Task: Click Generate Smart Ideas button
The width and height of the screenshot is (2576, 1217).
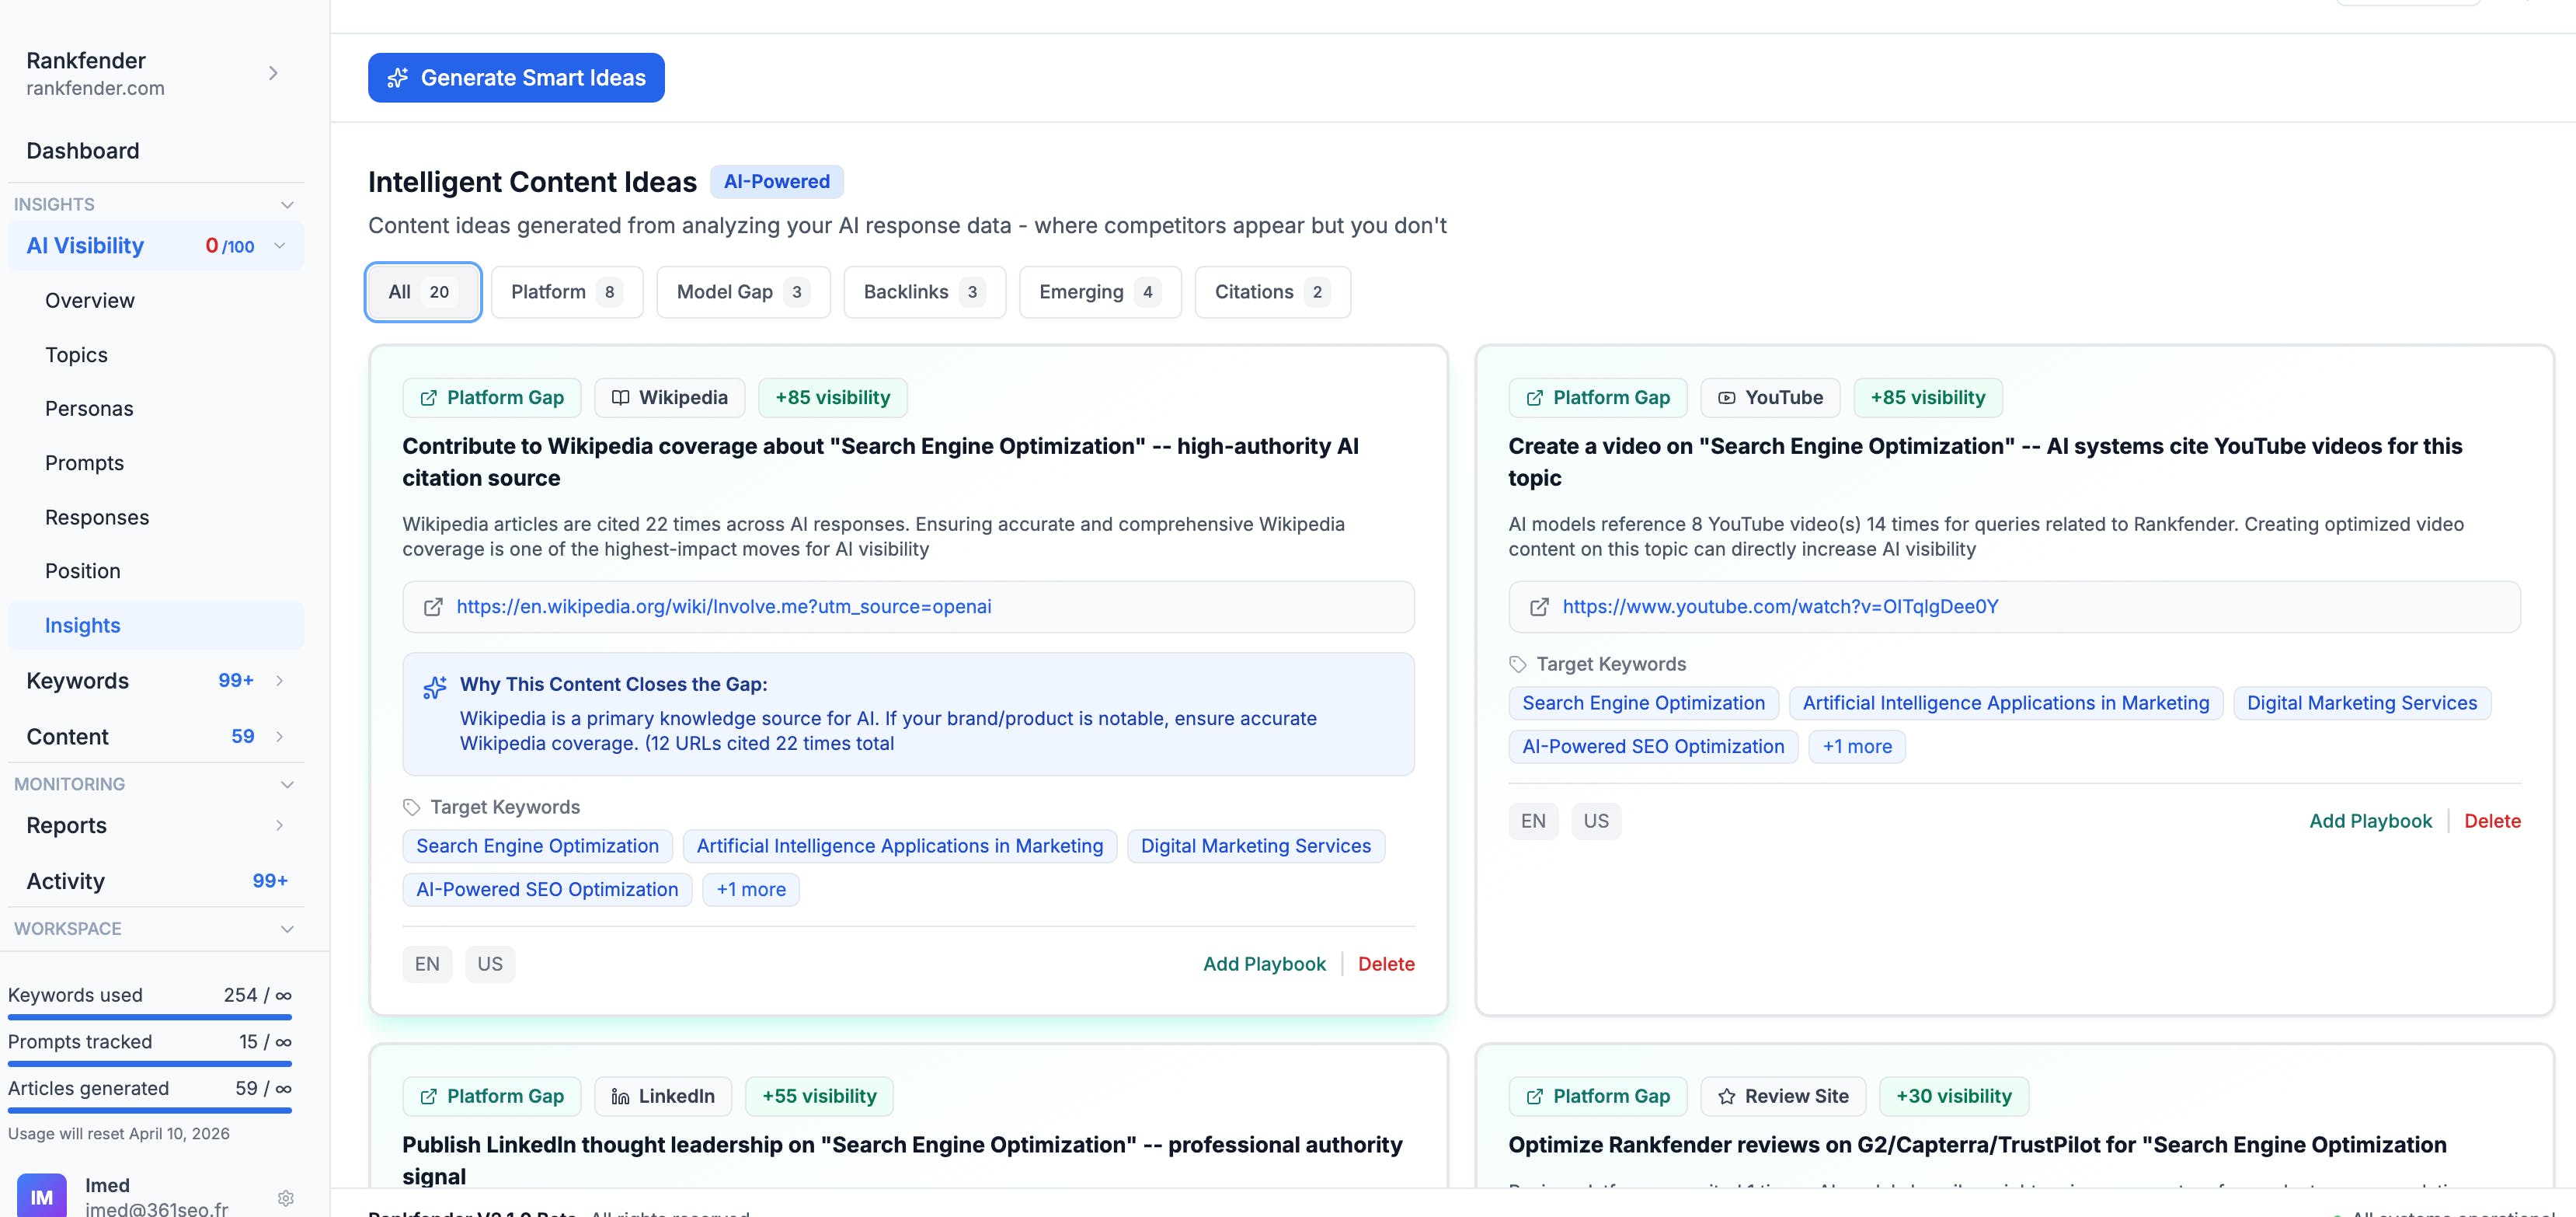Action: [516, 78]
